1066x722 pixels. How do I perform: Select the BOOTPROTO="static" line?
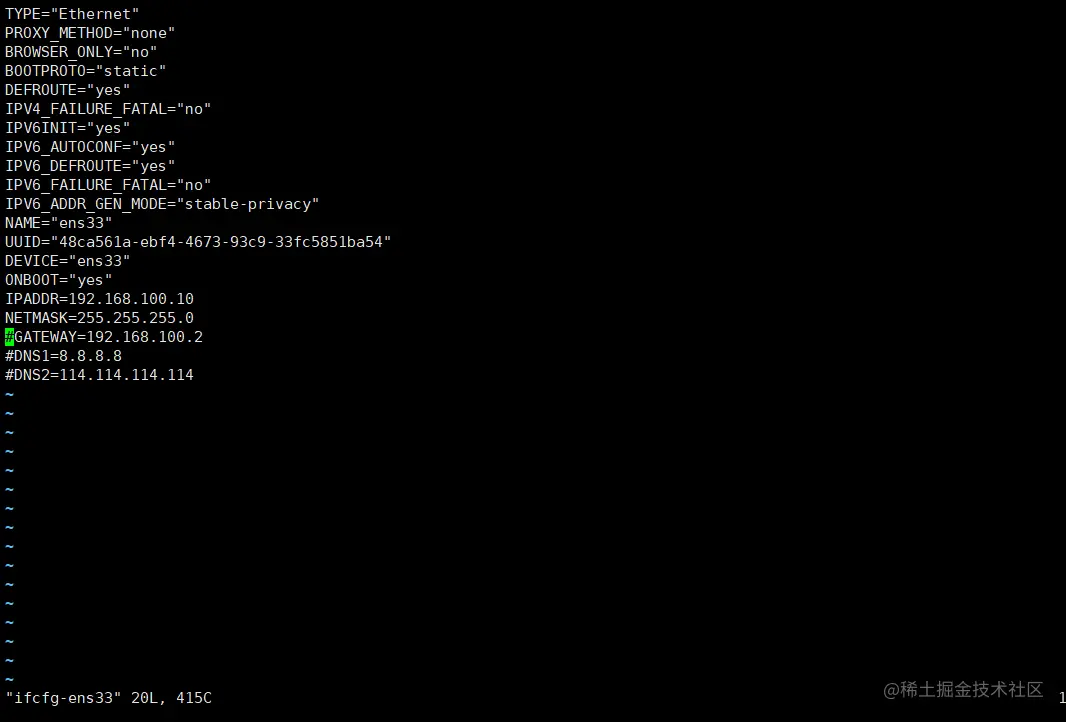(85, 71)
